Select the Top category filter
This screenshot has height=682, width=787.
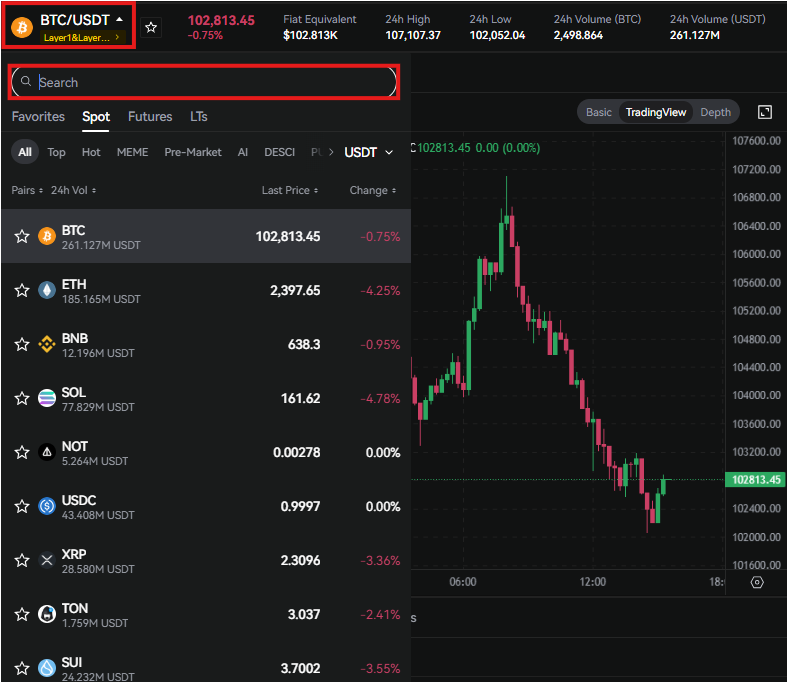[56, 152]
